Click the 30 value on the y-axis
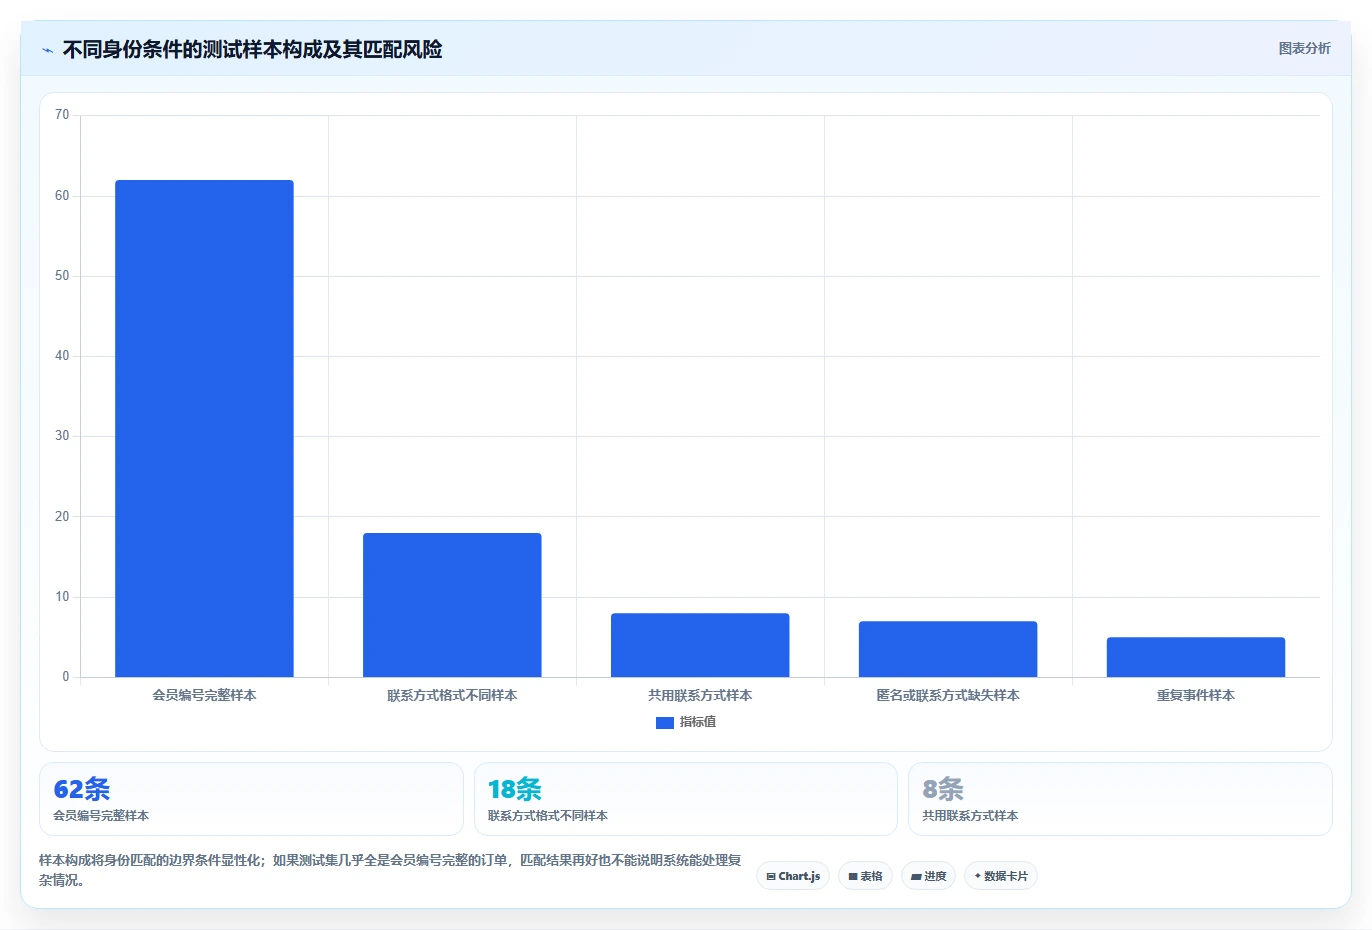 (x=62, y=436)
